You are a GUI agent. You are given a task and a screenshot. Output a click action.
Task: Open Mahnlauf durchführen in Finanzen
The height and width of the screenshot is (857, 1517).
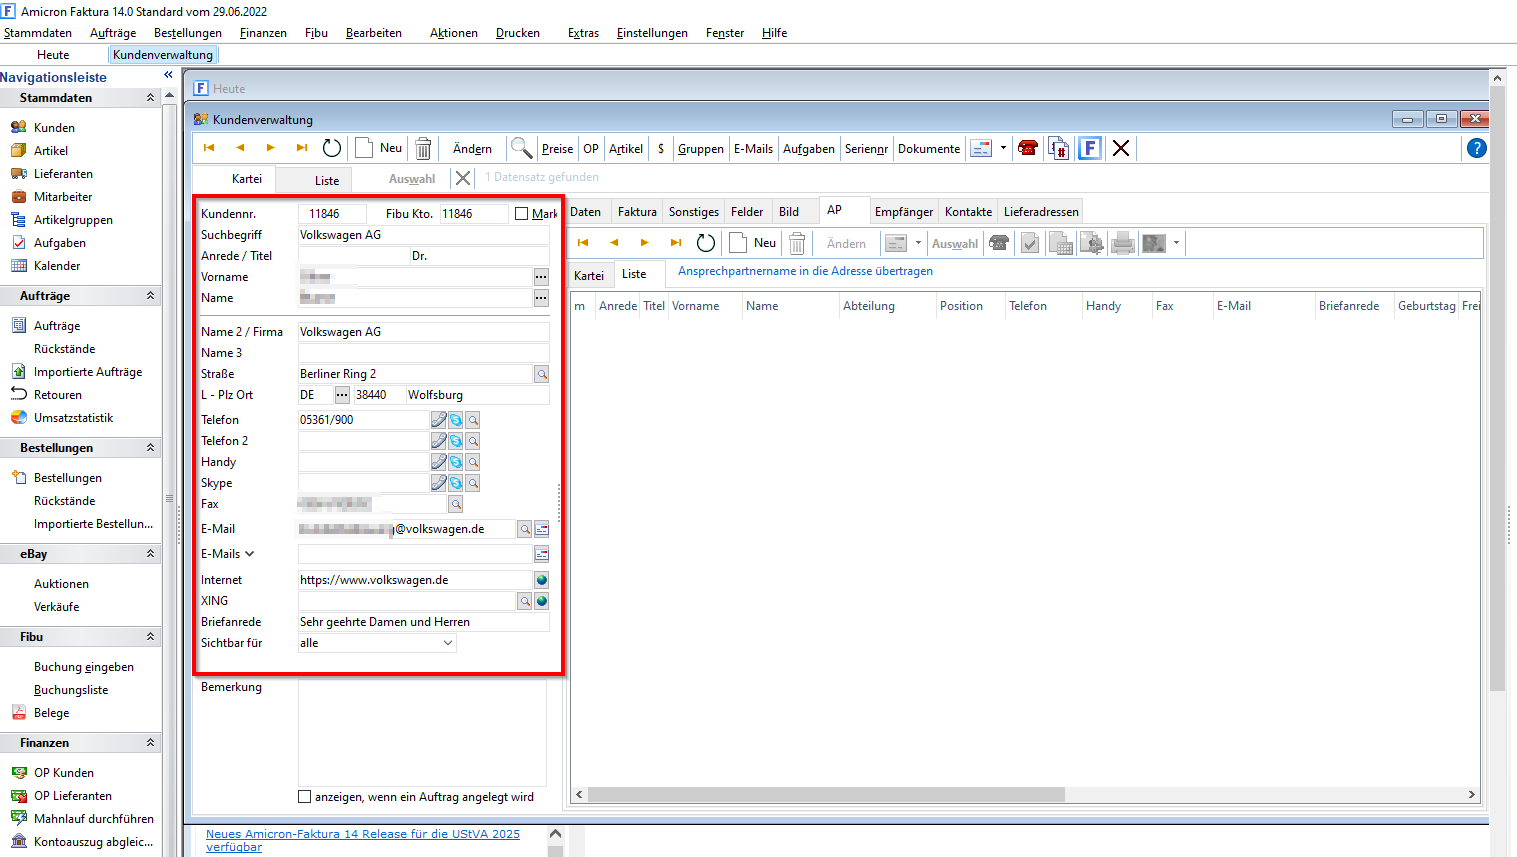[94, 819]
